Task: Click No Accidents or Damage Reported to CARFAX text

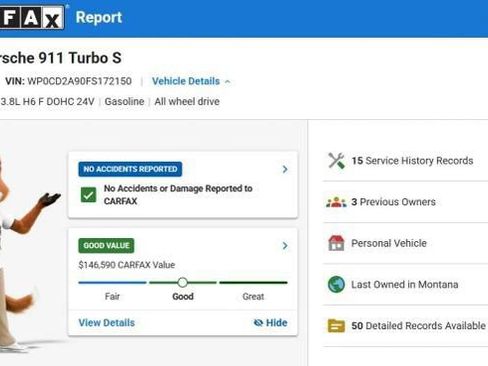Action: [x=178, y=195]
